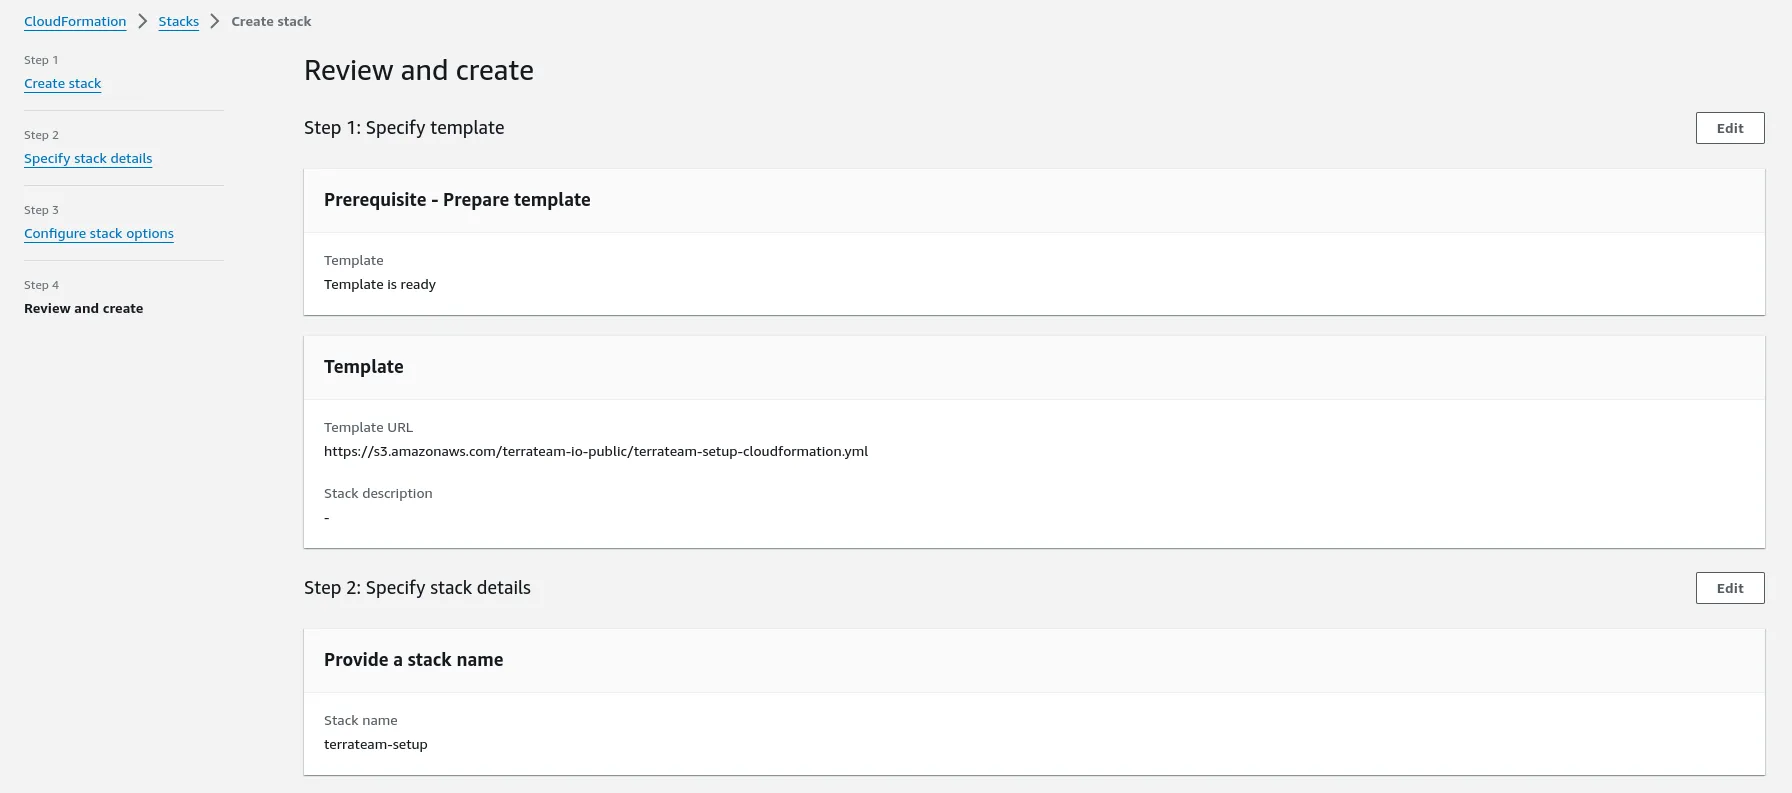Click Edit for Step 1 Specify template
Image resolution: width=1792 pixels, height=793 pixels.
(1730, 128)
